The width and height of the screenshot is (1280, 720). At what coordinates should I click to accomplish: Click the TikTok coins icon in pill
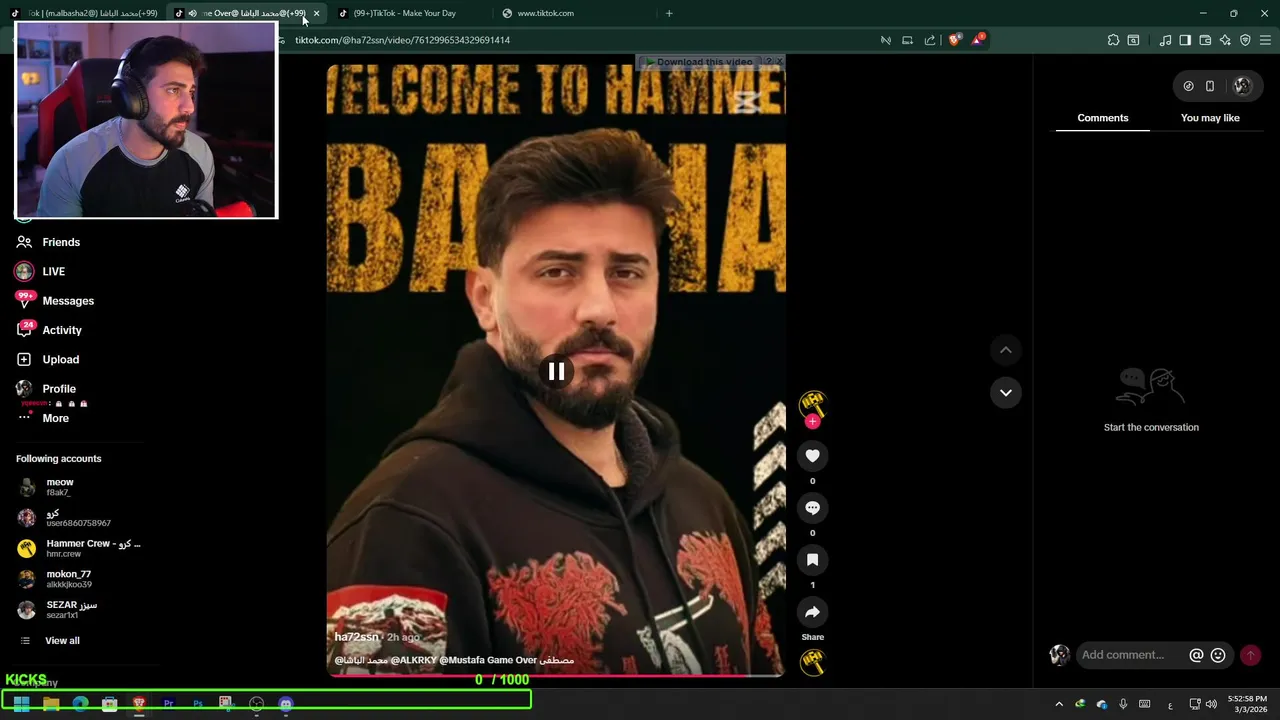(1188, 86)
